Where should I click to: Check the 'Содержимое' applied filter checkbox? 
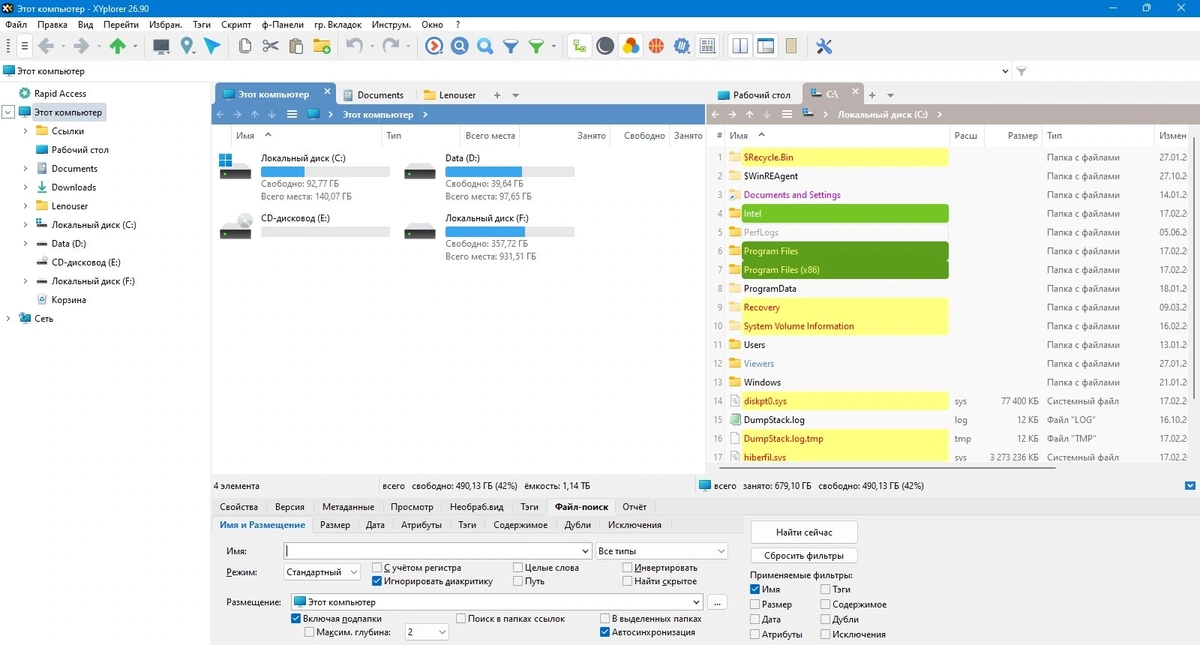(826, 605)
